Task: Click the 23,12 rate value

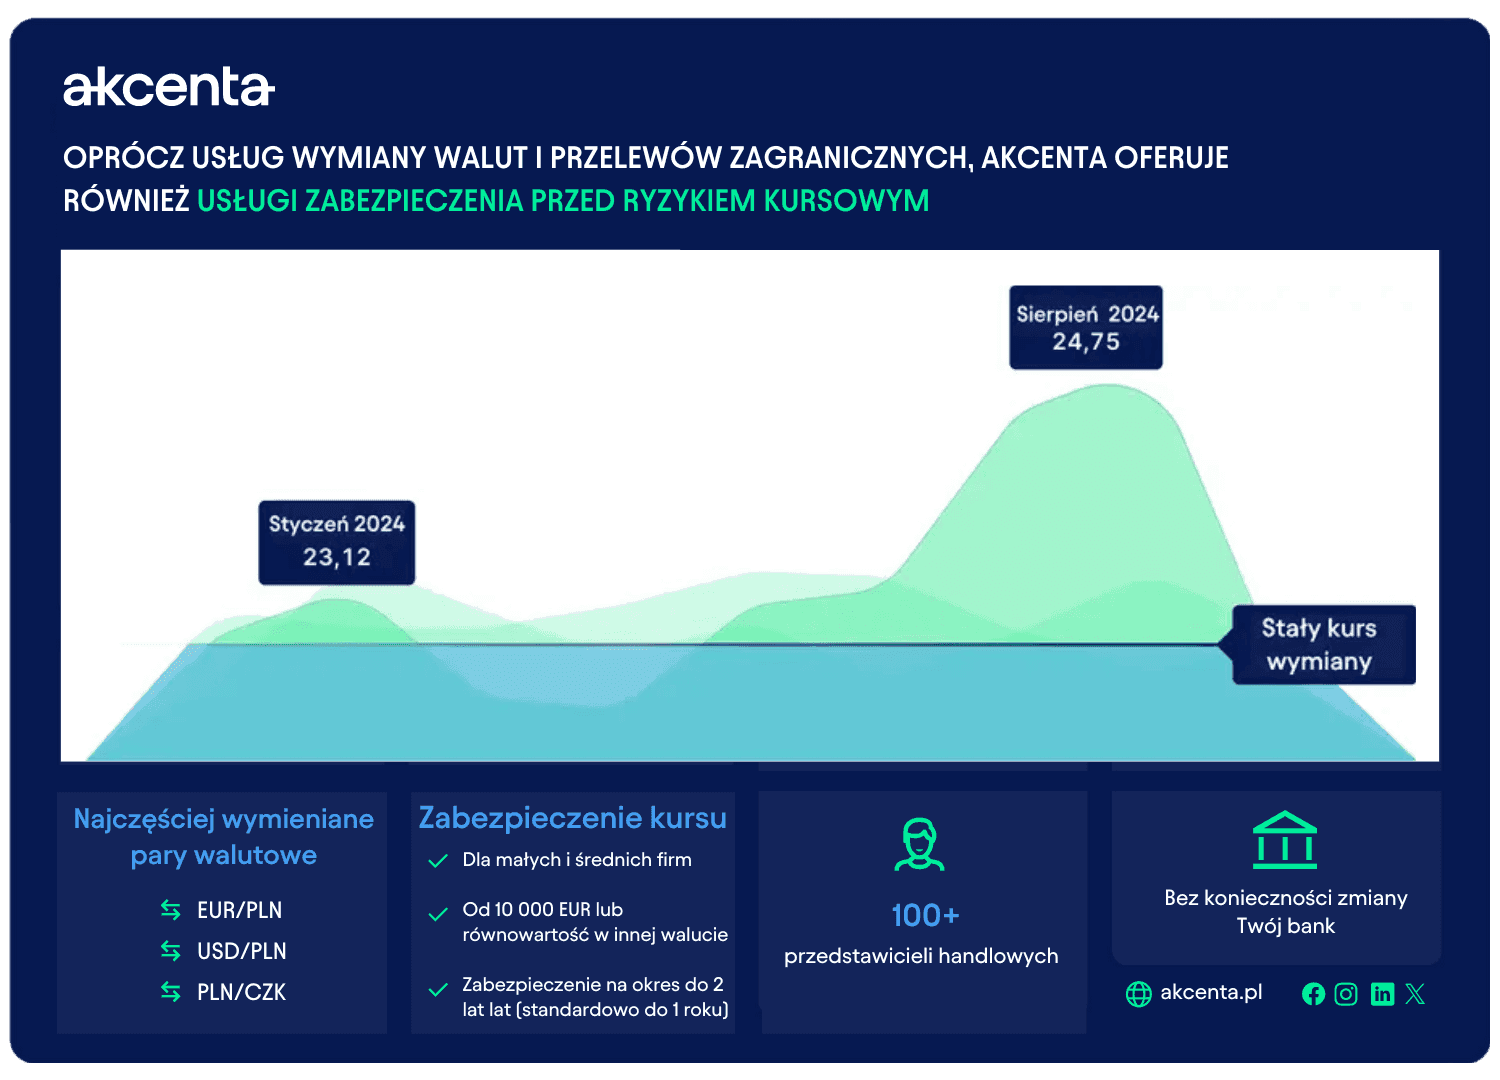Action: (x=337, y=557)
